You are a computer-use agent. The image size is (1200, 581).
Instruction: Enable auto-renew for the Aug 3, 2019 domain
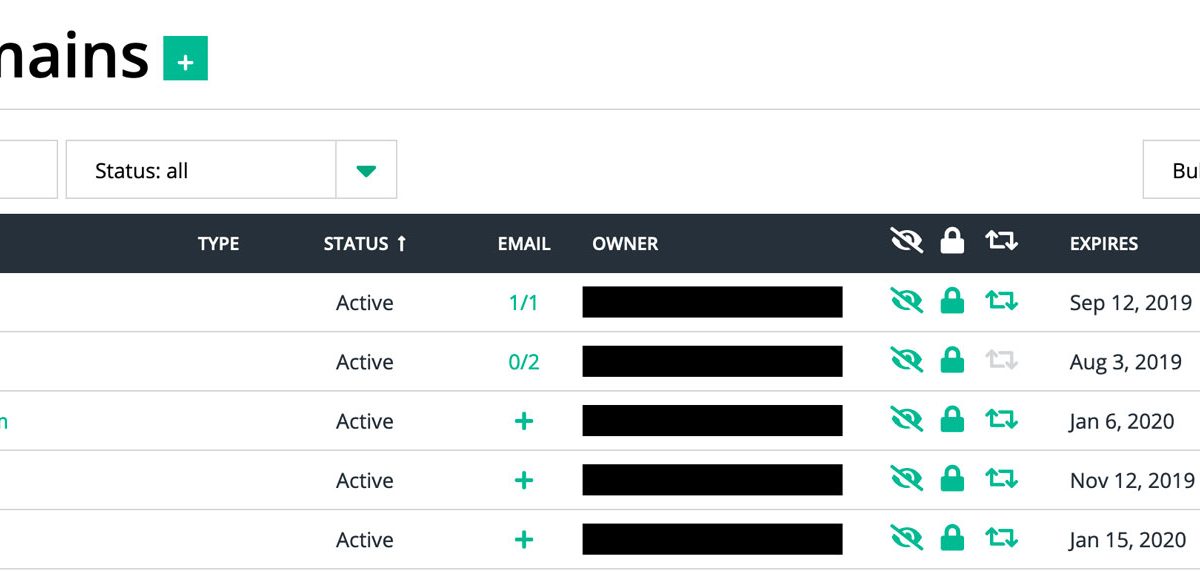1001,360
